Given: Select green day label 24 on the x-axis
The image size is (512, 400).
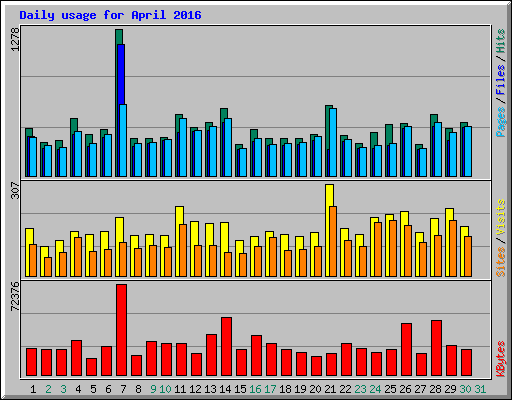Looking at the screenshot, I should click(375, 389).
